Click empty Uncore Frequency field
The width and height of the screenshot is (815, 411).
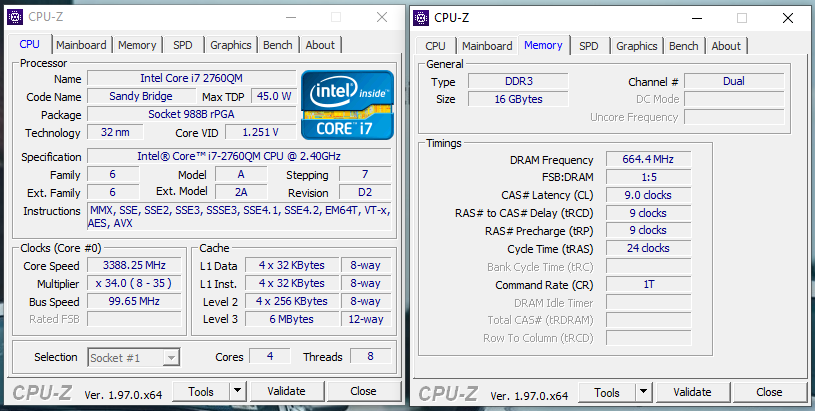tap(734, 117)
